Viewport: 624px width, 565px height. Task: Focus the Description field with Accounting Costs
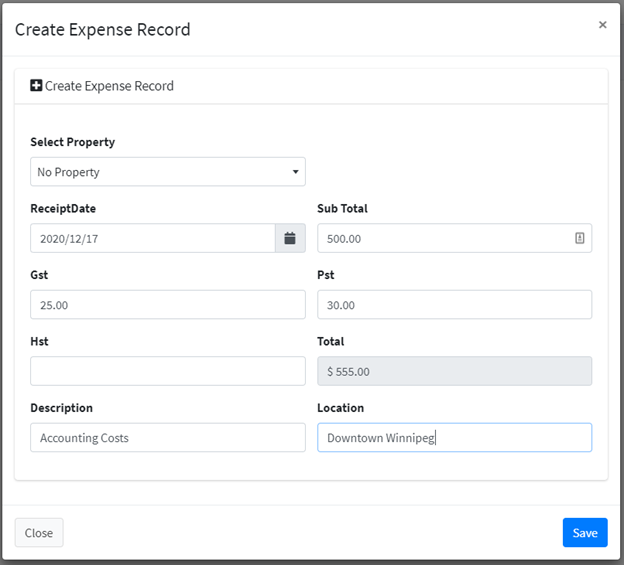(x=168, y=437)
